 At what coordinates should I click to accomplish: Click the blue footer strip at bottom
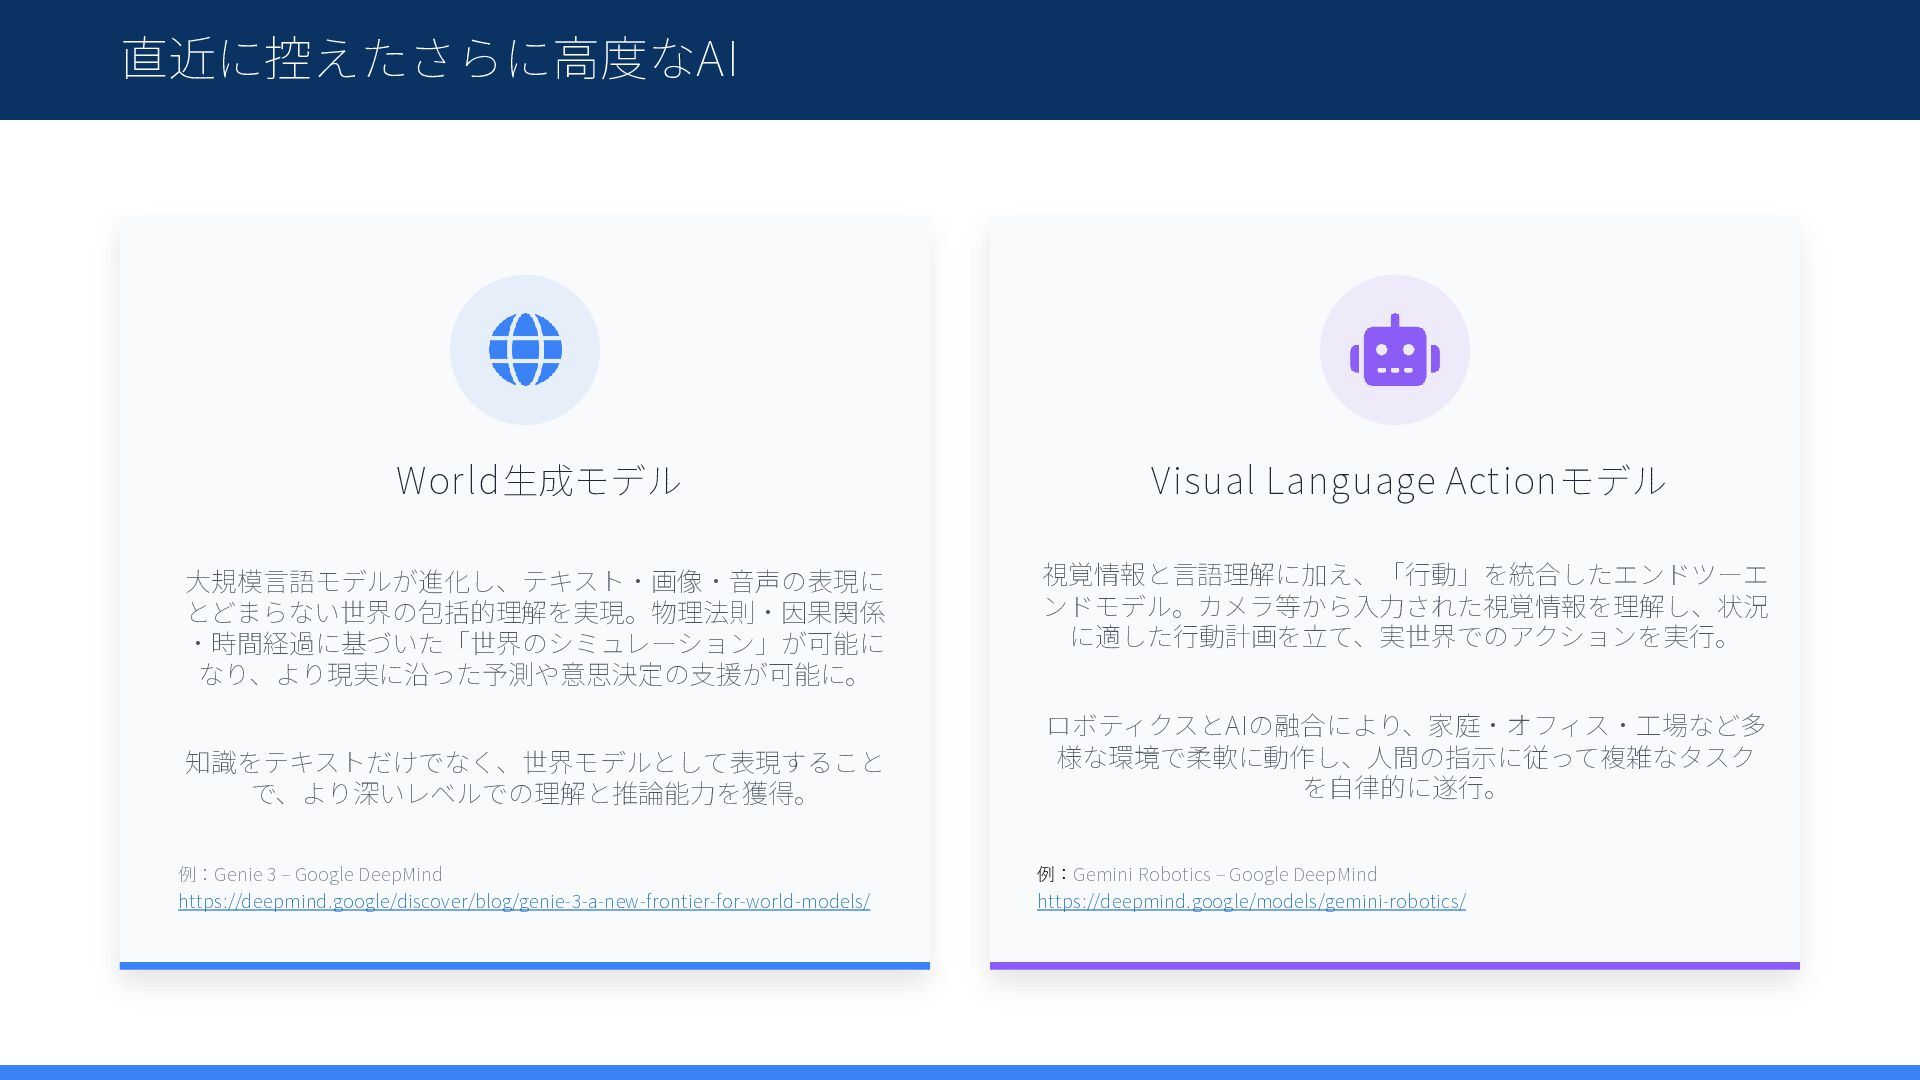(x=960, y=1072)
